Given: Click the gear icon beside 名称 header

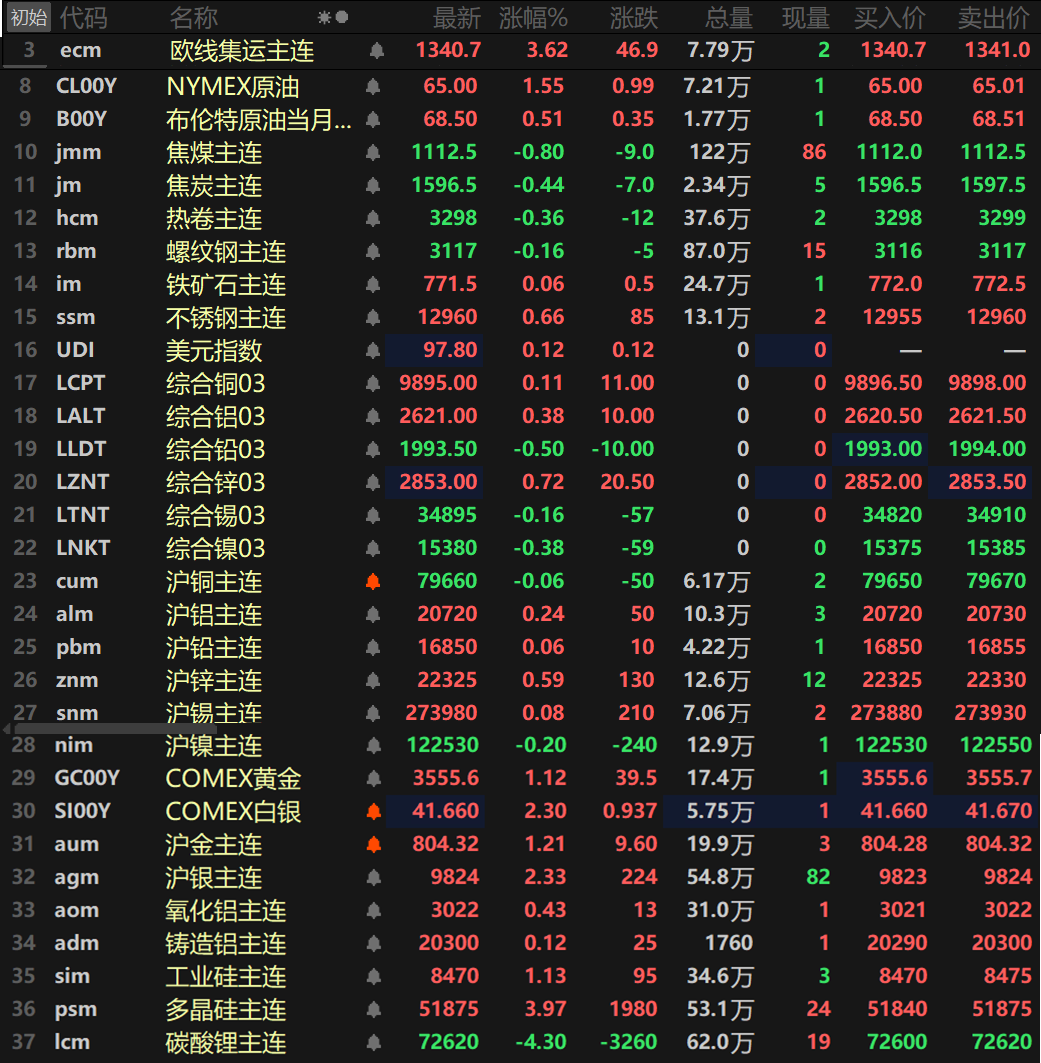Looking at the screenshot, I should pos(324,17).
